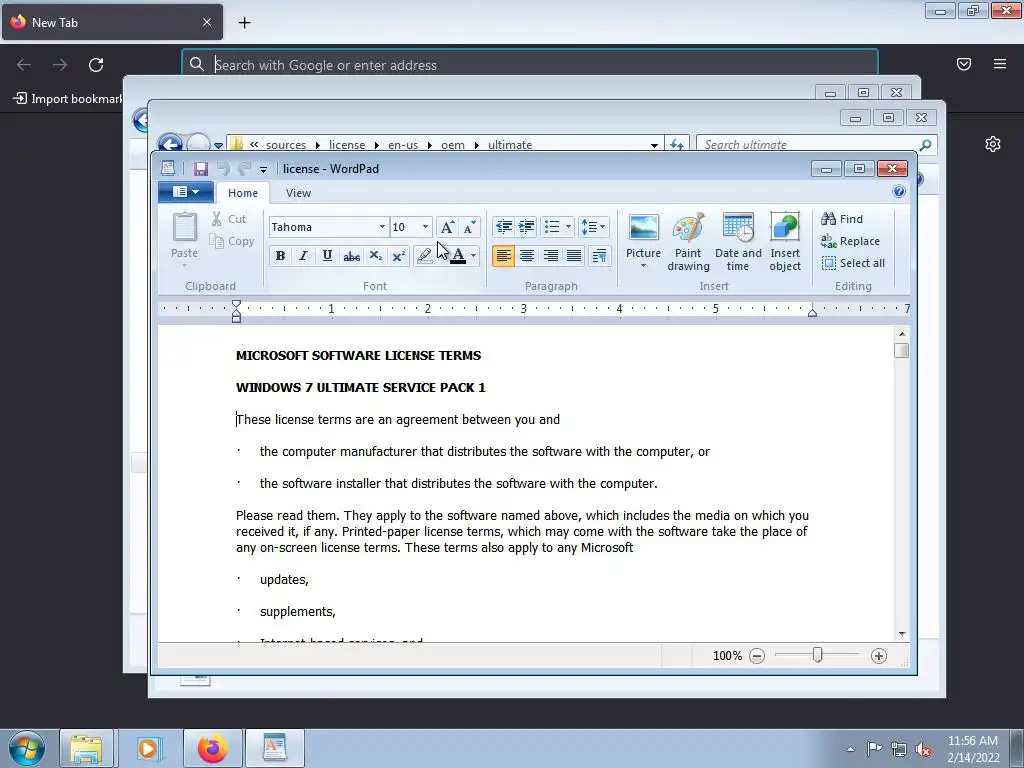The width and height of the screenshot is (1024, 768).
Task: Click the taskbar clock 11:56 AM
Action: click(x=972, y=741)
